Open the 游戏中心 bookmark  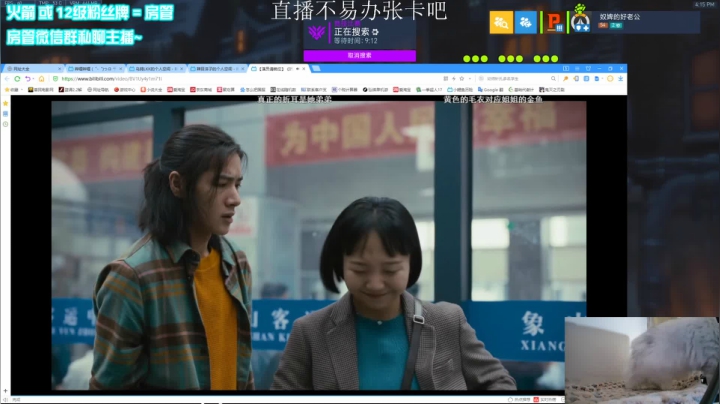124,90
